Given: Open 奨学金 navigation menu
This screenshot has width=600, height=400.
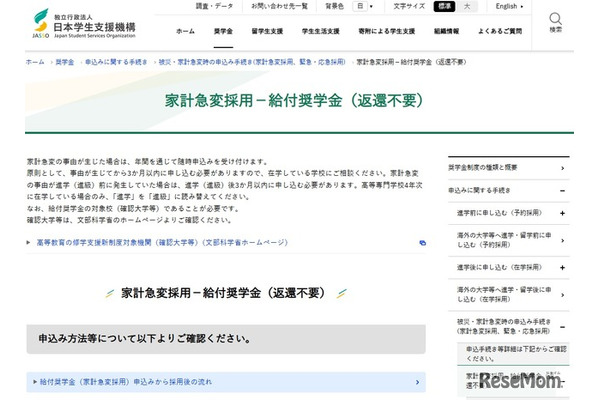Looking at the screenshot, I should pos(223,31).
